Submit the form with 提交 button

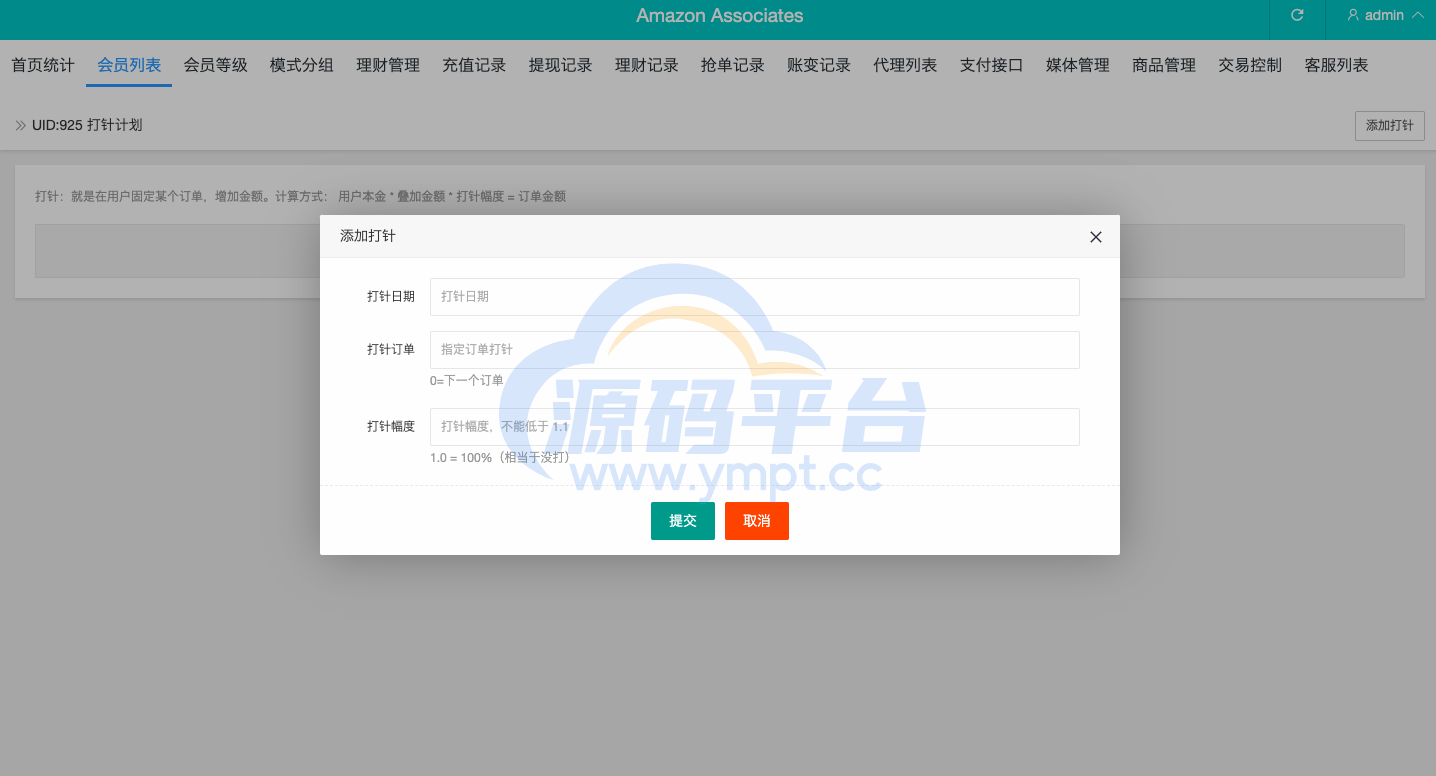pyautogui.click(x=683, y=521)
